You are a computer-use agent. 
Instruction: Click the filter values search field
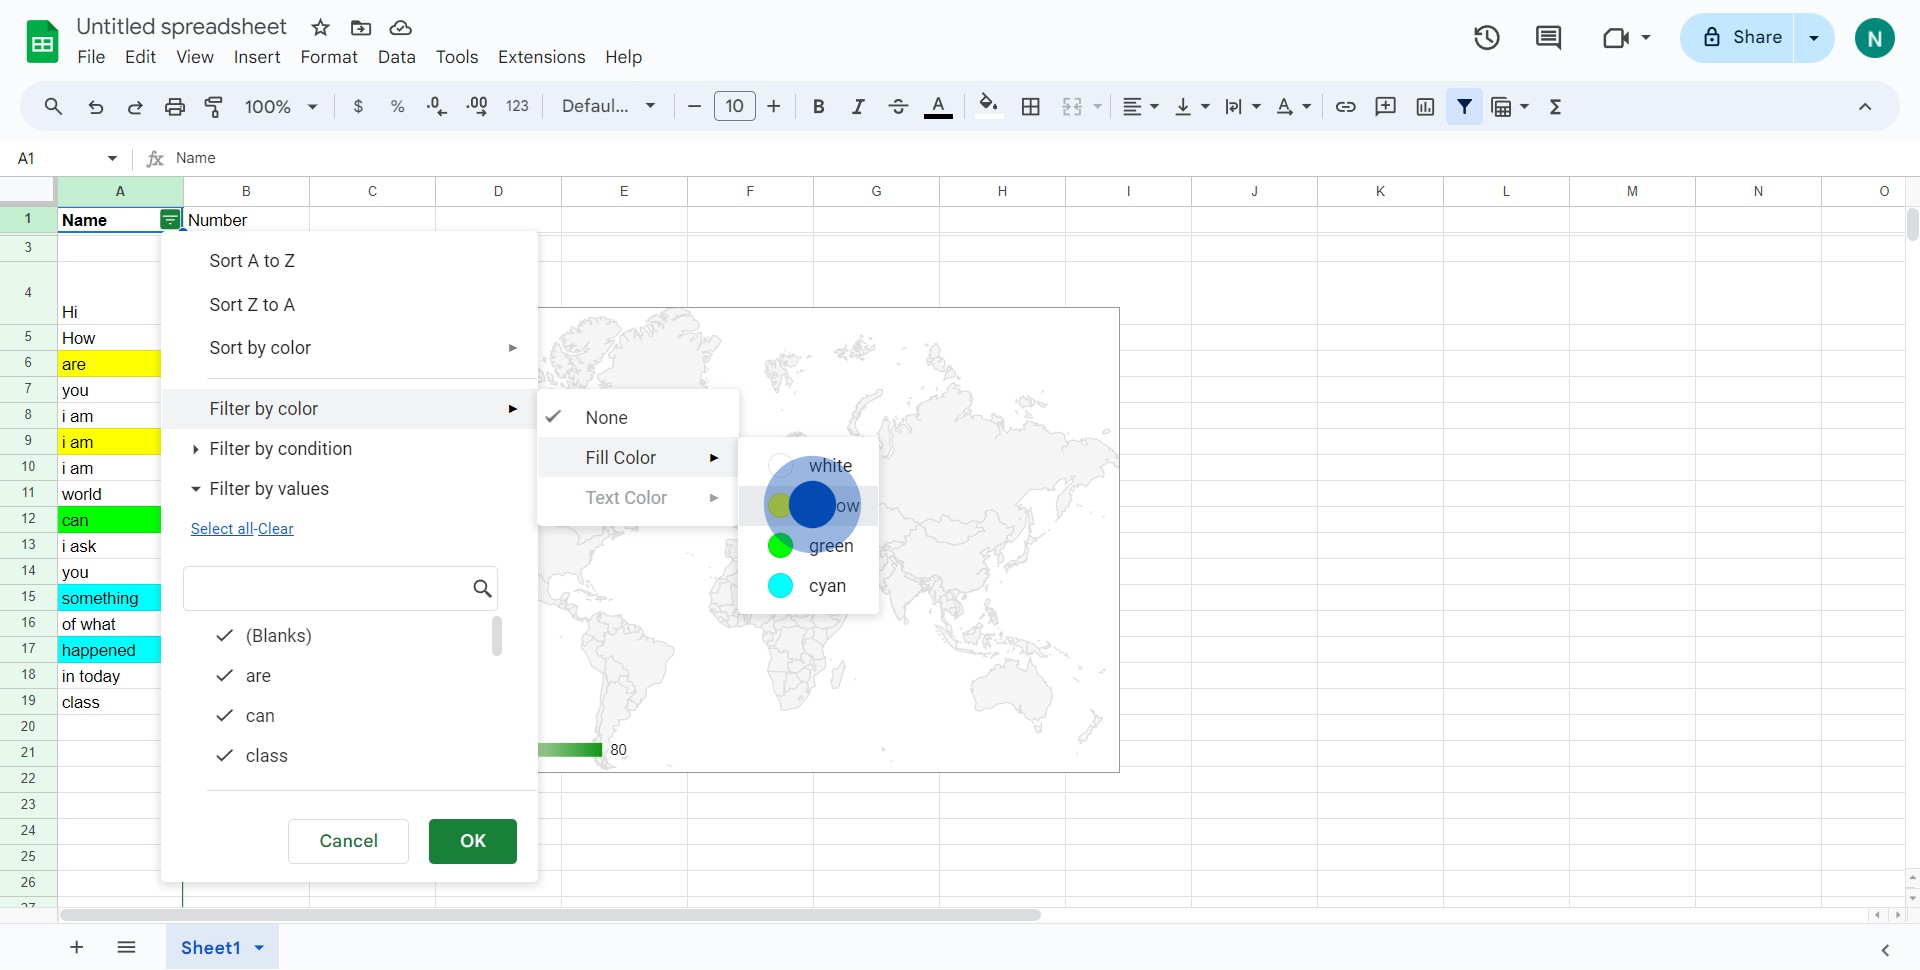pos(326,589)
